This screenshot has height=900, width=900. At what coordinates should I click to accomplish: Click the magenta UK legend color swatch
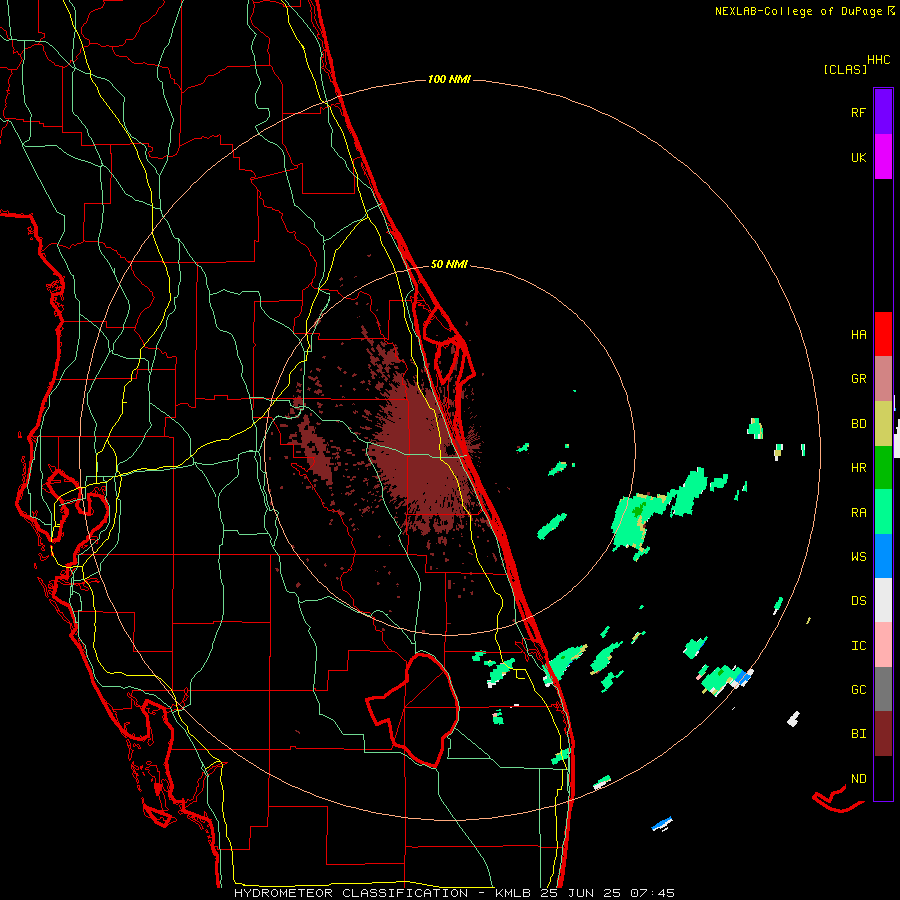click(x=883, y=157)
